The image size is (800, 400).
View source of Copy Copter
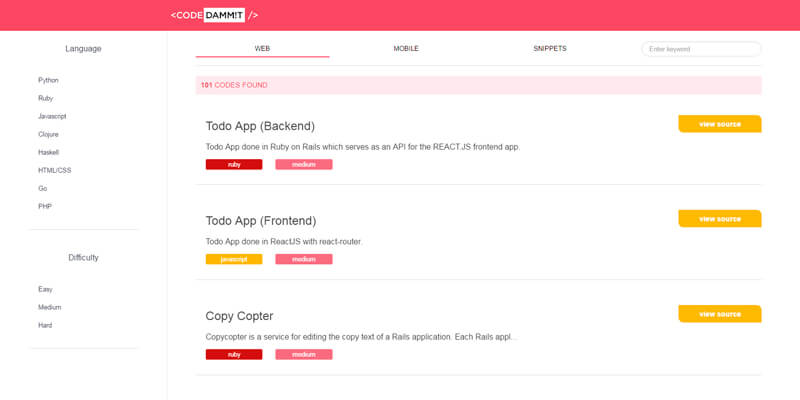[719, 314]
